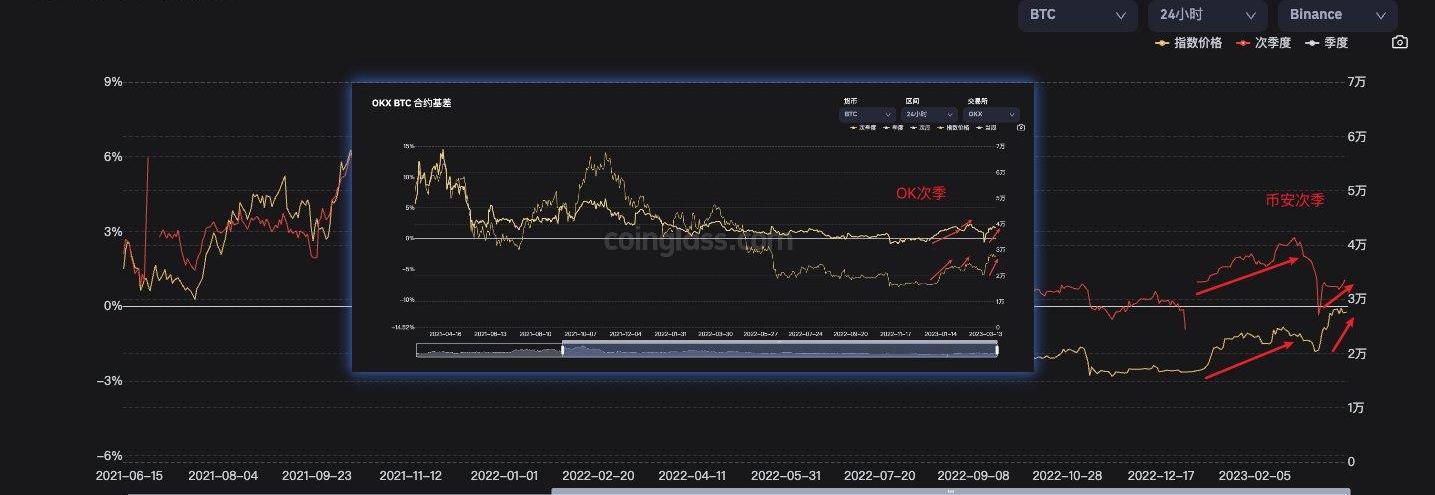Toggle 次季度 legend in inset OKX chart
The height and width of the screenshot is (495, 1435).
[x=863, y=128]
